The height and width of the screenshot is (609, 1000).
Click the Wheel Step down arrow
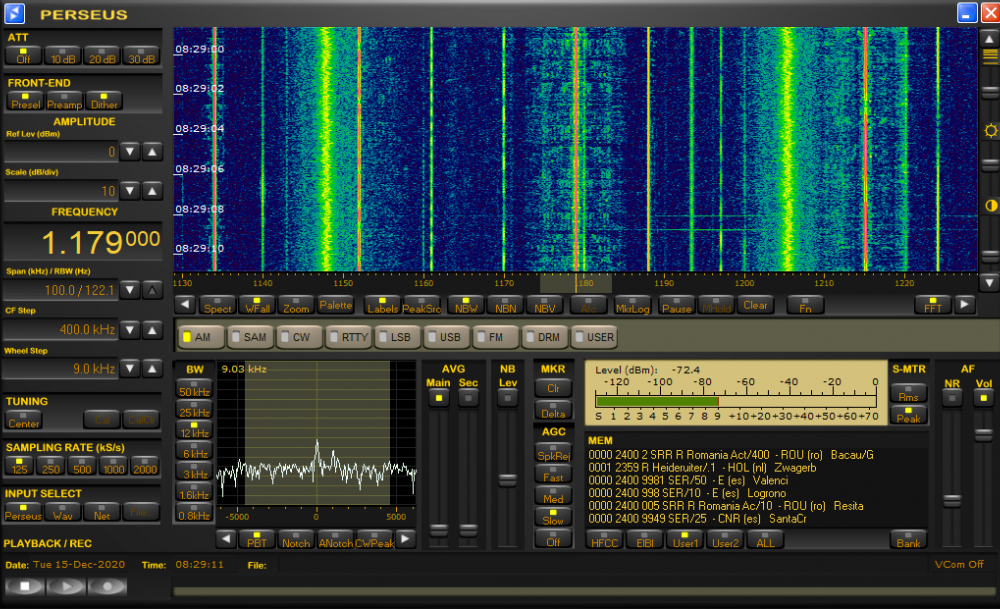[131, 368]
